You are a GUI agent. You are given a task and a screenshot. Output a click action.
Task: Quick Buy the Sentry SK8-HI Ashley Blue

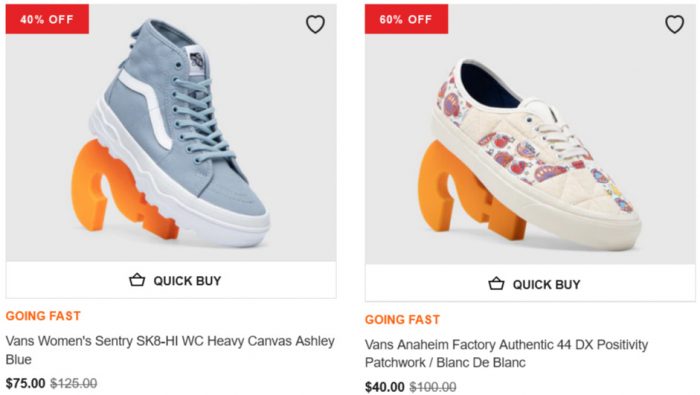(171, 280)
